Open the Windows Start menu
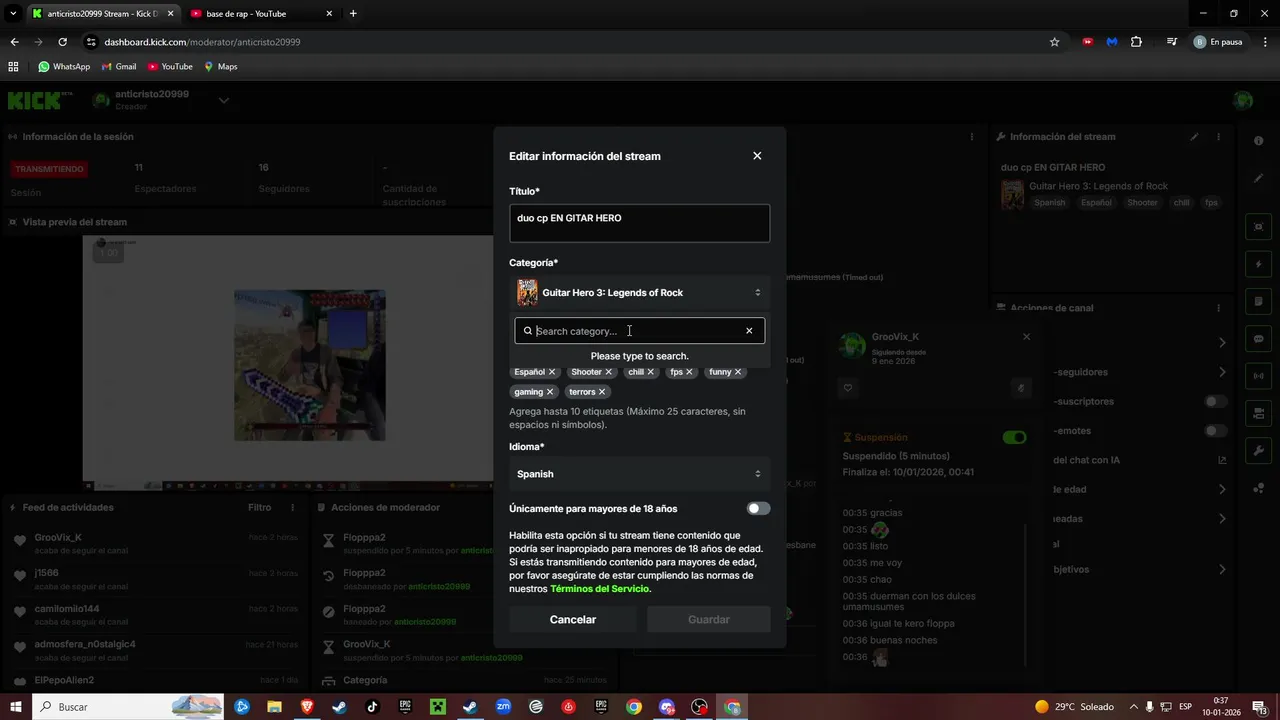The image size is (1280, 720). click(x=16, y=707)
